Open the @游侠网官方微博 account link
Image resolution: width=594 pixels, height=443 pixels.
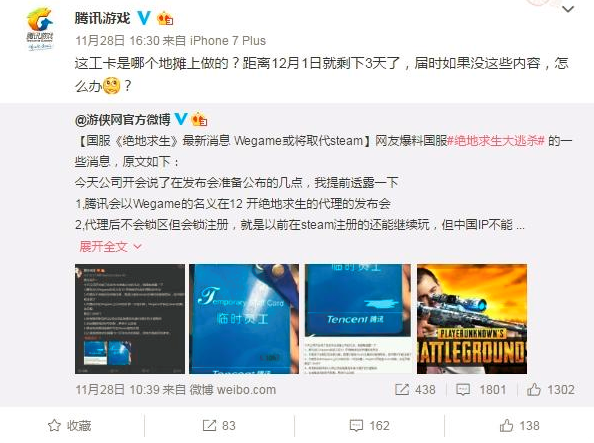[x=123, y=120]
